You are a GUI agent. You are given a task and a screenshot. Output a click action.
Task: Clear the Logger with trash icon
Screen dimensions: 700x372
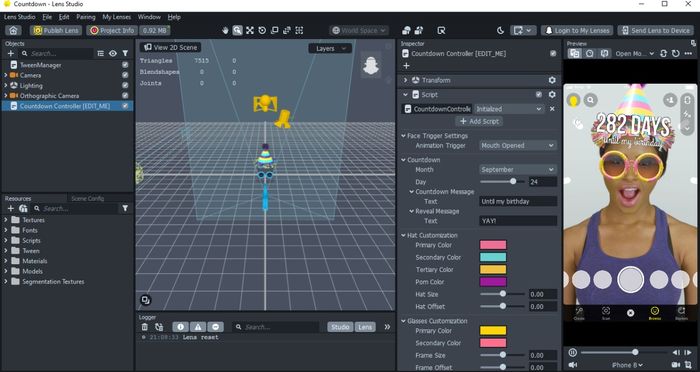click(x=145, y=327)
